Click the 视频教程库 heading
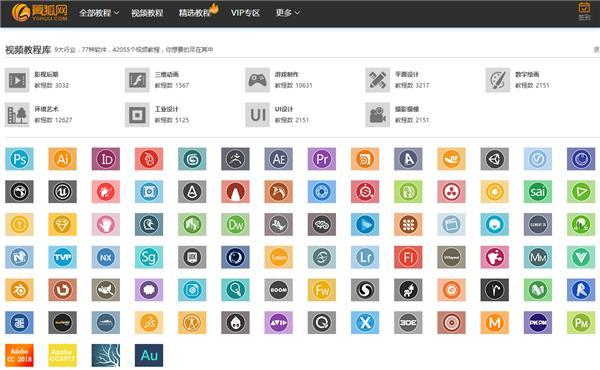The height and width of the screenshot is (370, 600). pos(28,50)
